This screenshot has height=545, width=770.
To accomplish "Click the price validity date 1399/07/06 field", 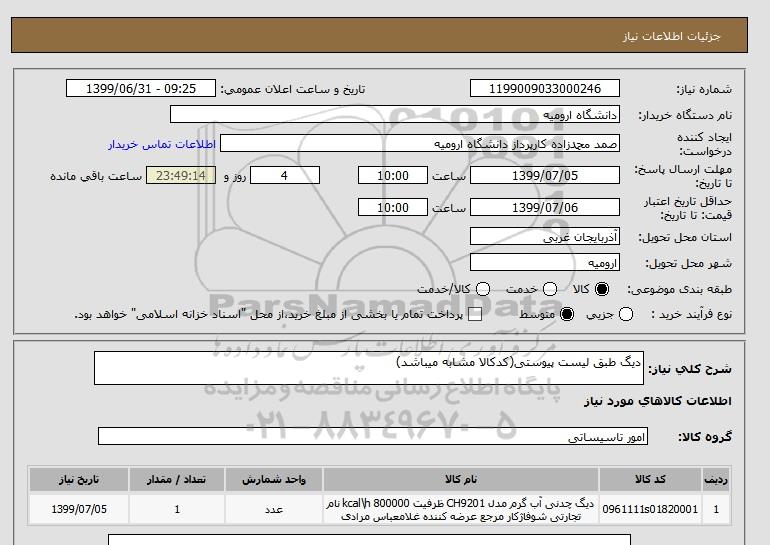I will coord(545,207).
